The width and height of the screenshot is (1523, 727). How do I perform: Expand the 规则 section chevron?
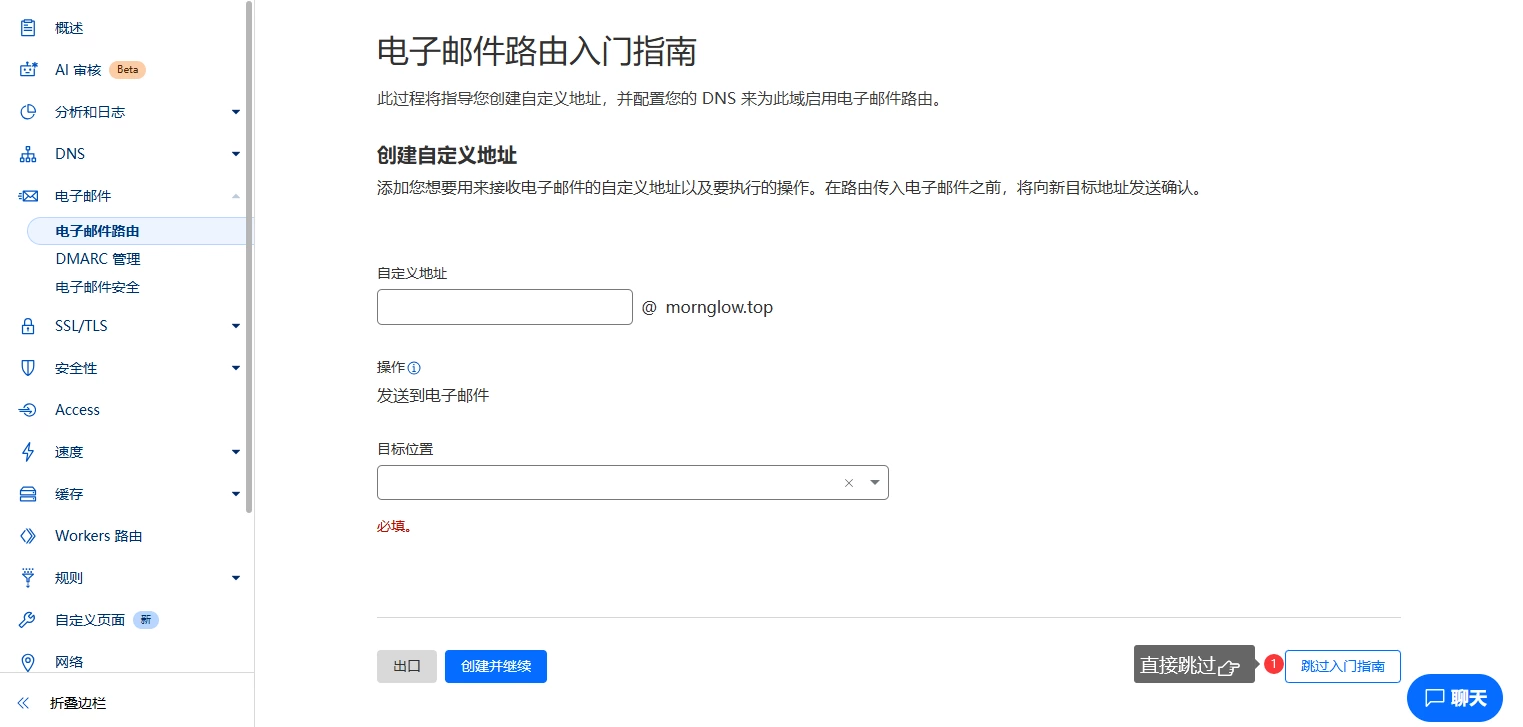coord(235,577)
